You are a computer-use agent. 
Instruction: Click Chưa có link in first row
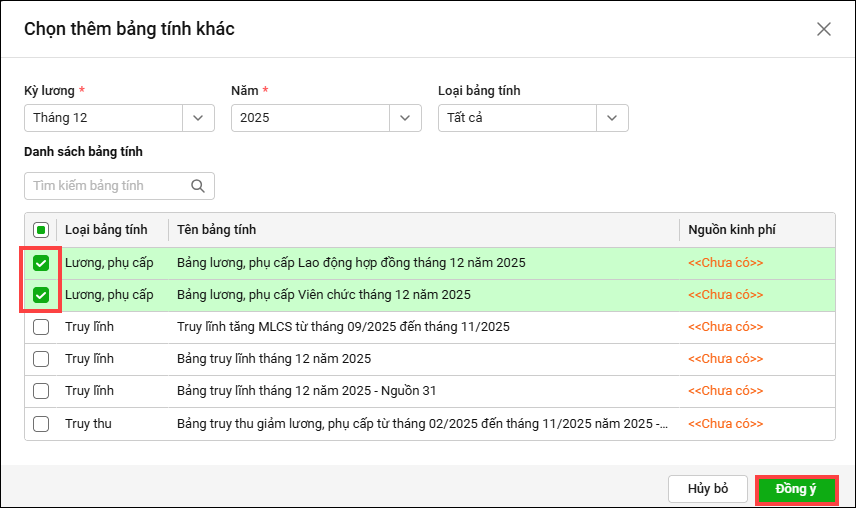tap(725, 264)
